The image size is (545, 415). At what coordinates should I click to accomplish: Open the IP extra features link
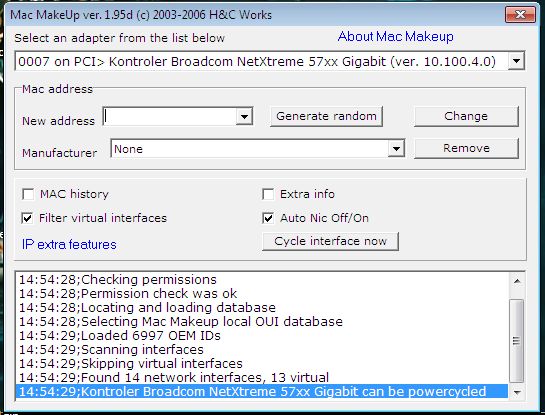pos(69,244)
